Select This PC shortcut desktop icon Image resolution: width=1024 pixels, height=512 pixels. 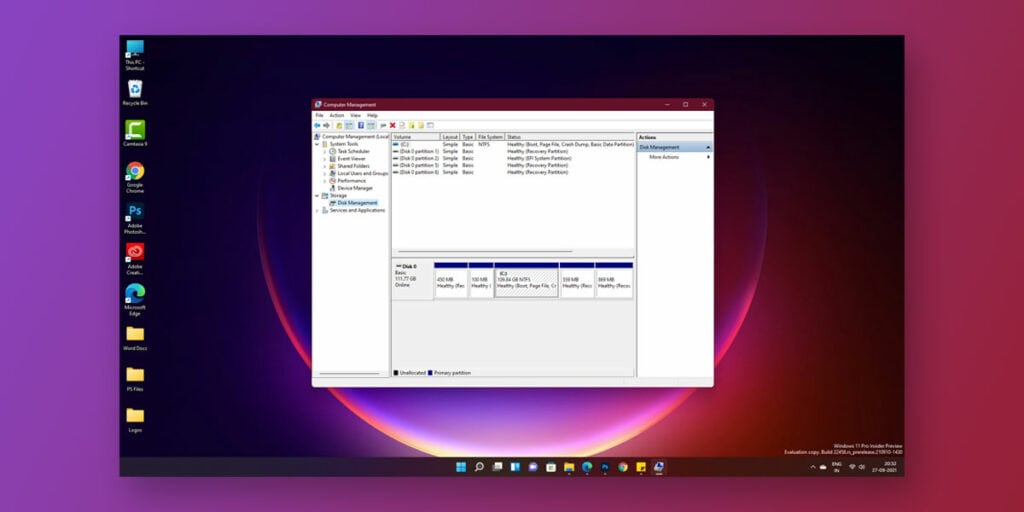[135, 55]
